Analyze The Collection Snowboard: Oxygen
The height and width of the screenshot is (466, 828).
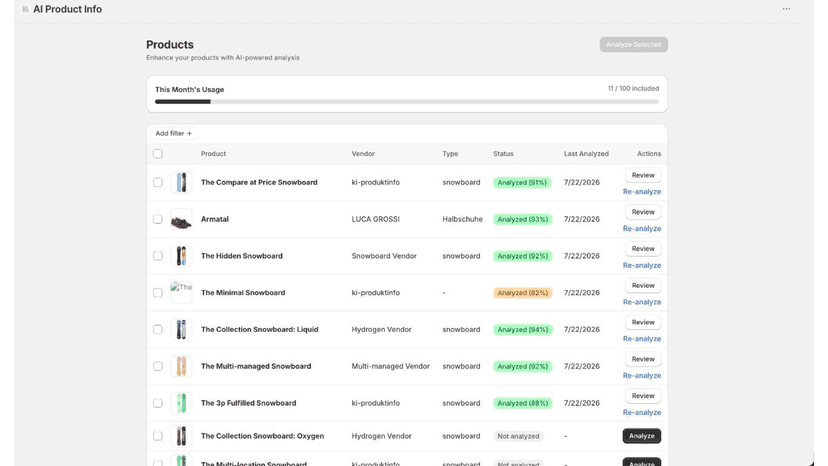coord(642,436)
